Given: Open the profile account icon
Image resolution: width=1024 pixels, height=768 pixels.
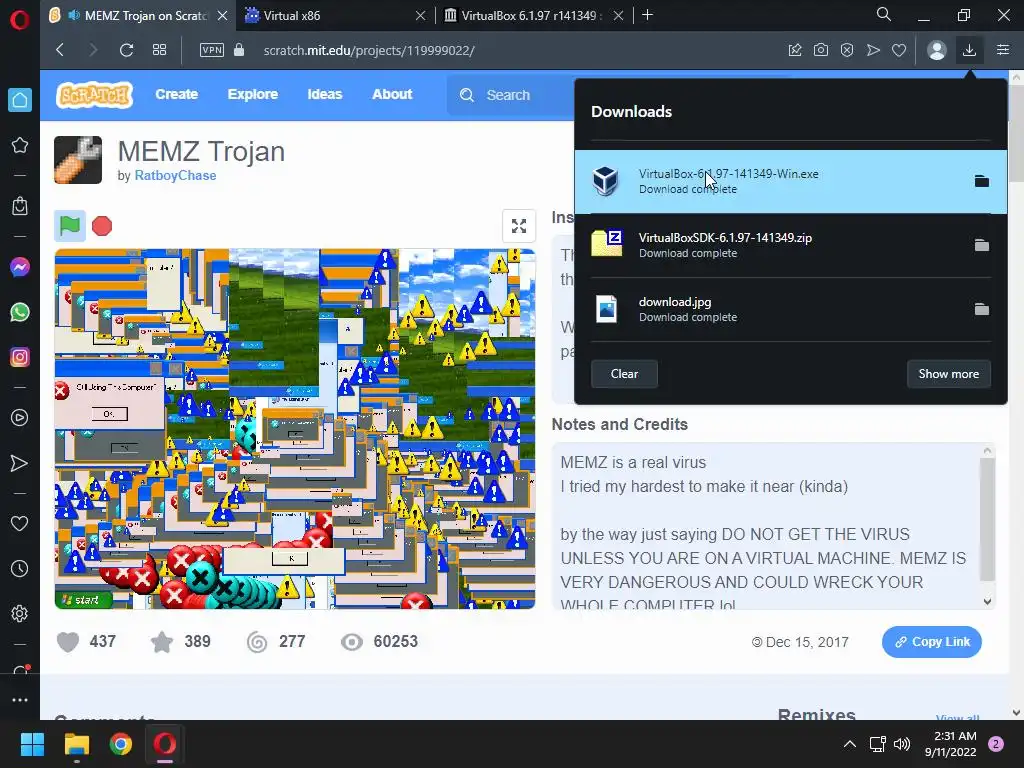Looking at the screenshot, I should coord(936,50).
